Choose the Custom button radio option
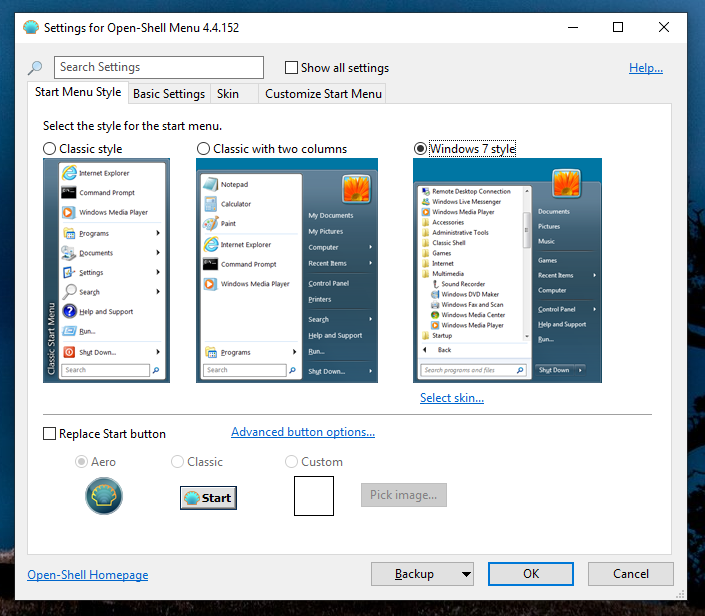705x616 pixels. (291, 462)
